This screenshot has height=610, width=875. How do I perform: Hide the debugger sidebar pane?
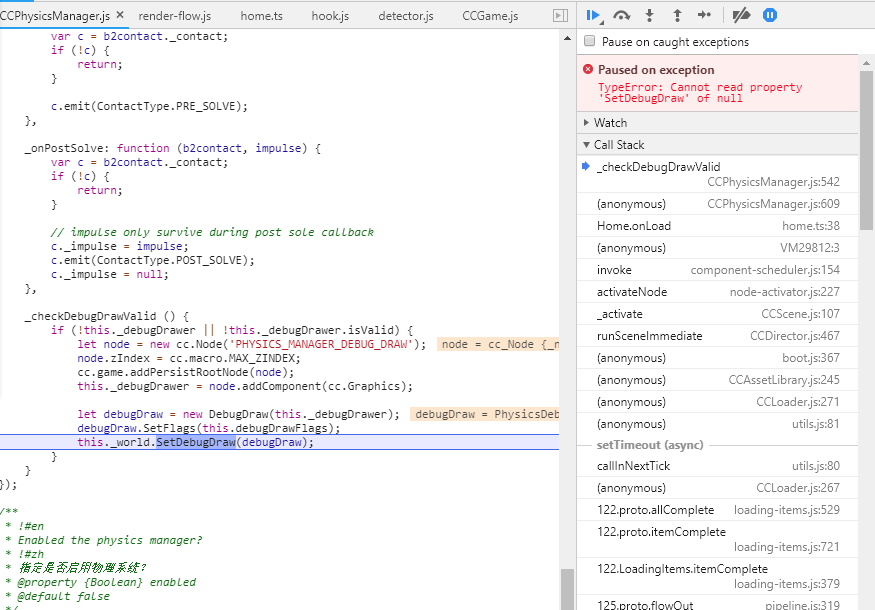tap(560, 16)
